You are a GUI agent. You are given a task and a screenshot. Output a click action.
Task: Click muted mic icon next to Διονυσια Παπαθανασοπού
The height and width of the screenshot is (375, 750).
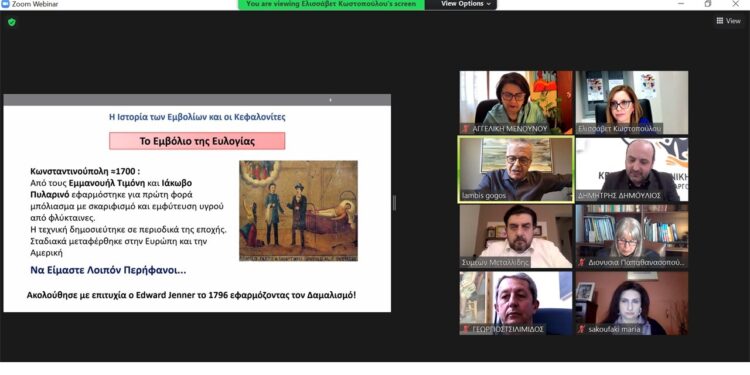[582, 263]
